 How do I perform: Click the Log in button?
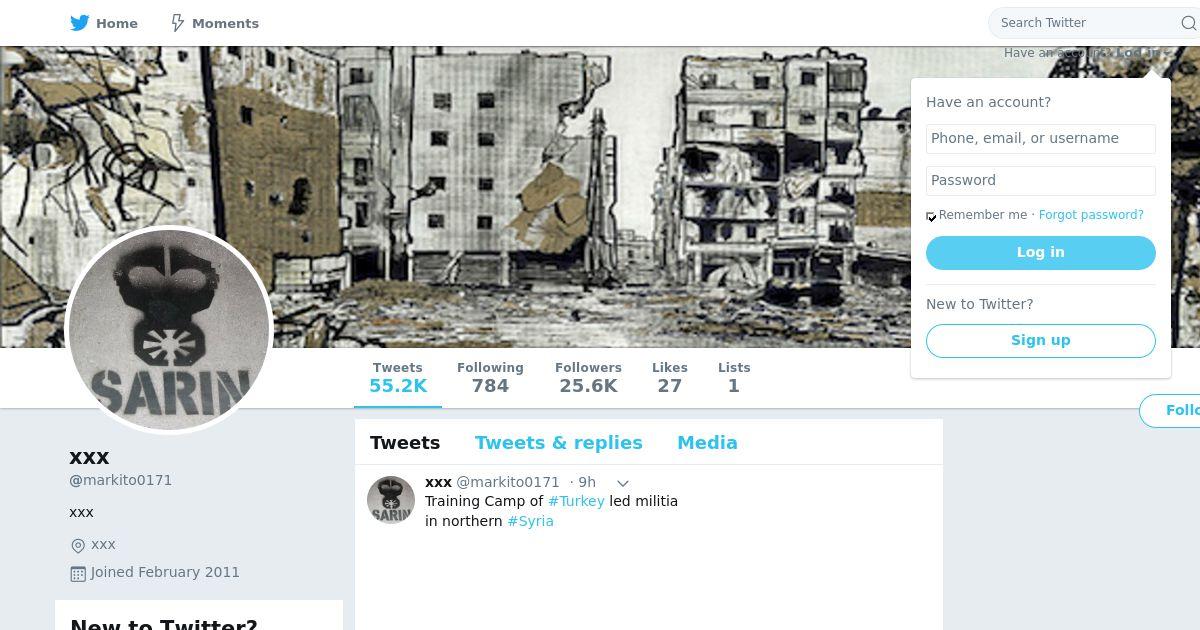pyautogui.click(x=1041, y=253)
